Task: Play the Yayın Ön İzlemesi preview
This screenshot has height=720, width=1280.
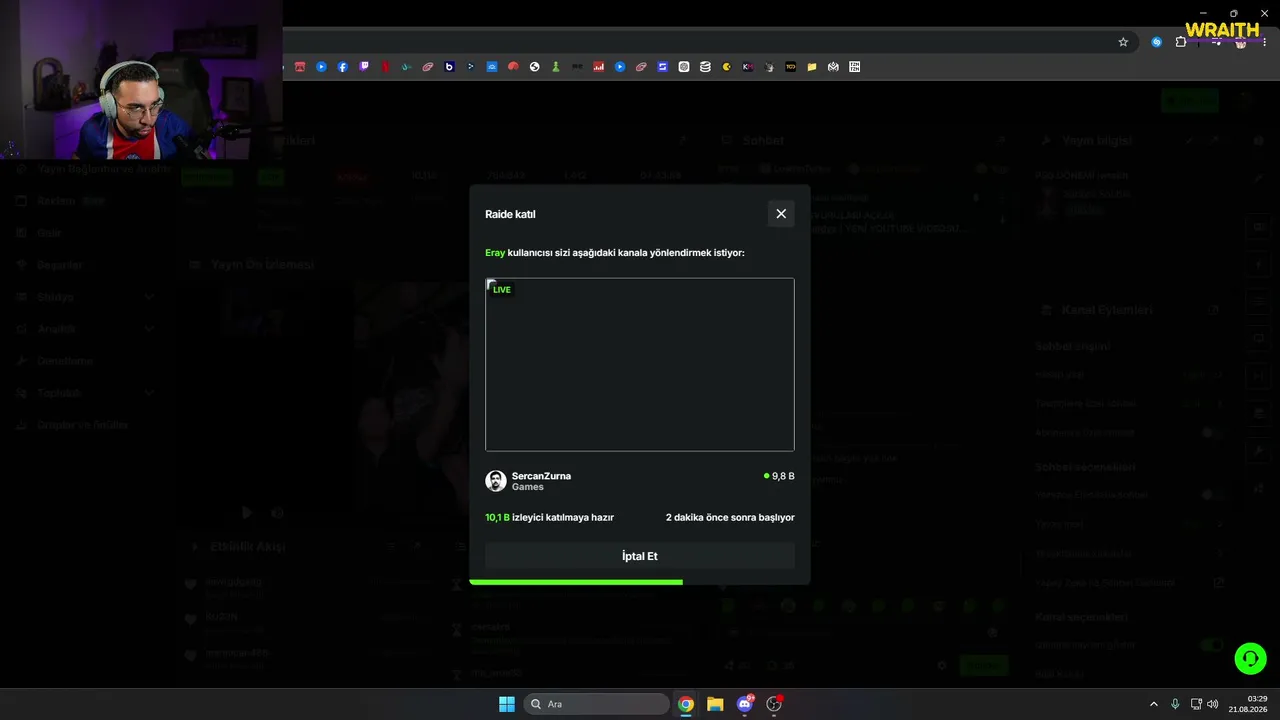Action: pyautogui.click(x=247, y=513)
